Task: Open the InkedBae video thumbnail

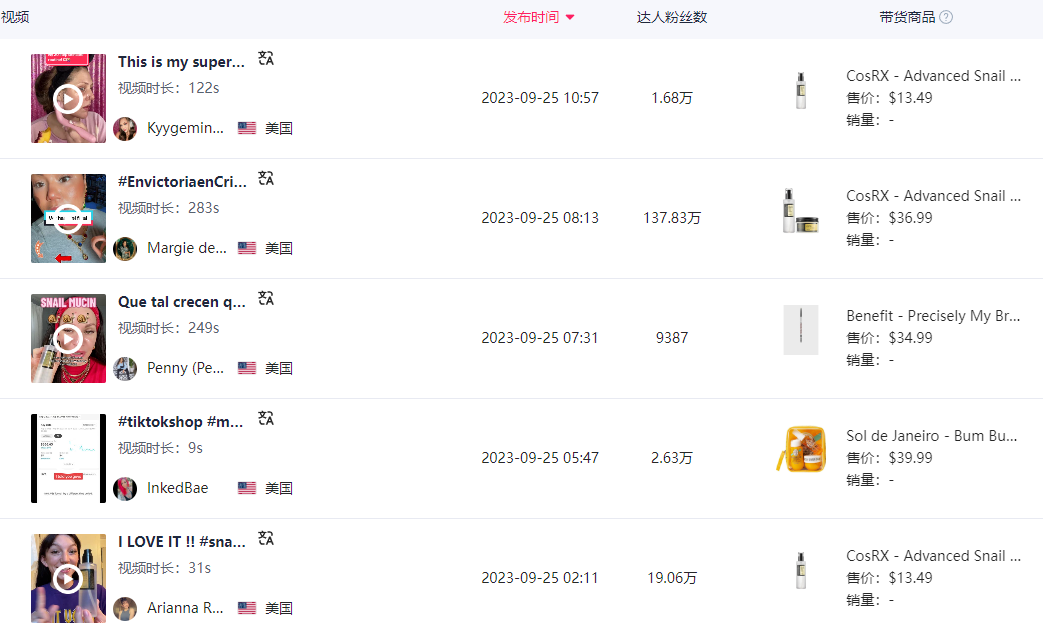Action: coord(68,458)
